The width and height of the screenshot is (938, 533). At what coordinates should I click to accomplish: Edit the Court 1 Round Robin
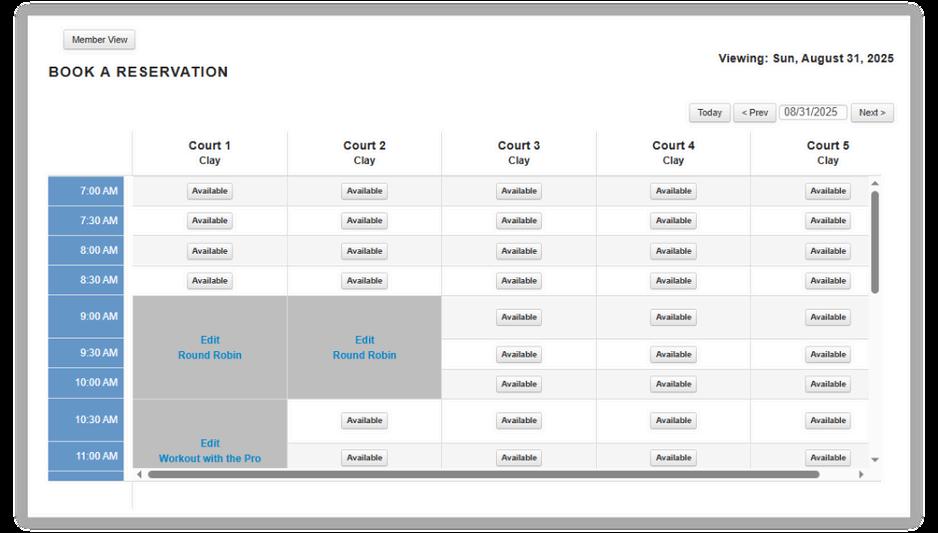pos(210,340)
